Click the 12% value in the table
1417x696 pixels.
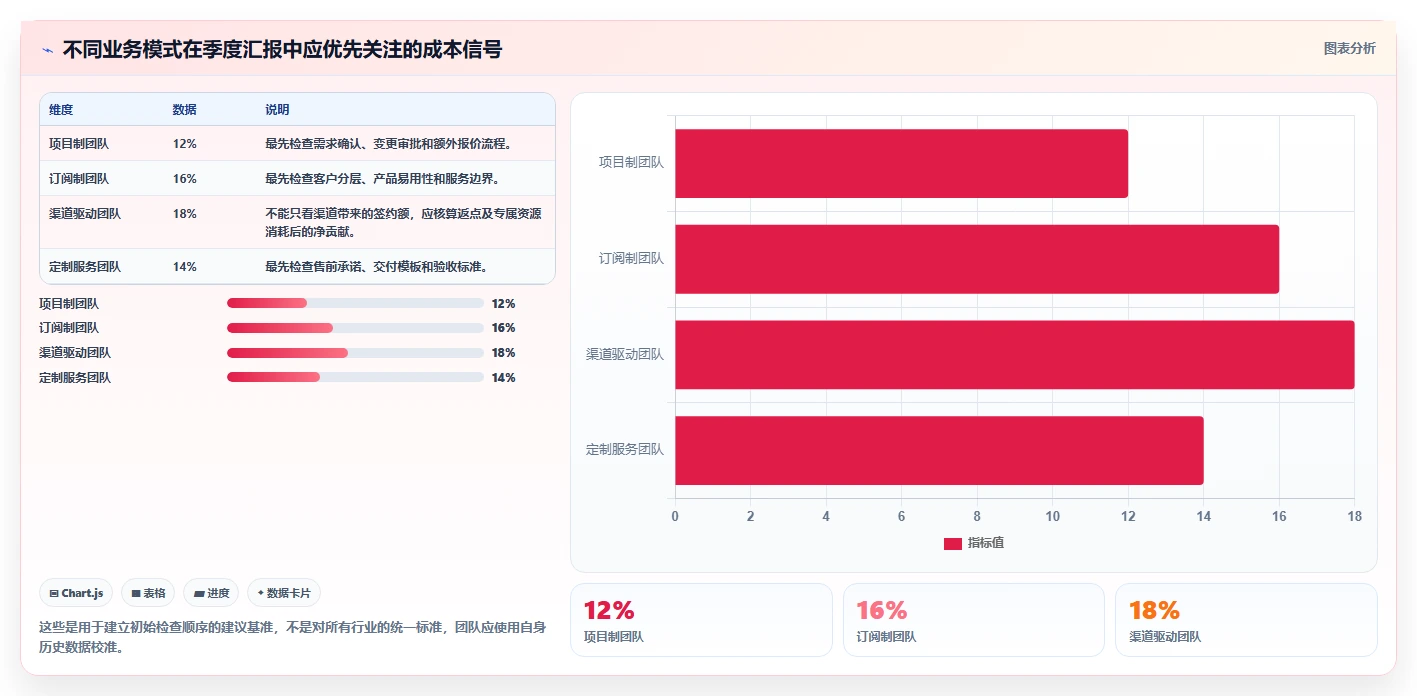(185, 143)
